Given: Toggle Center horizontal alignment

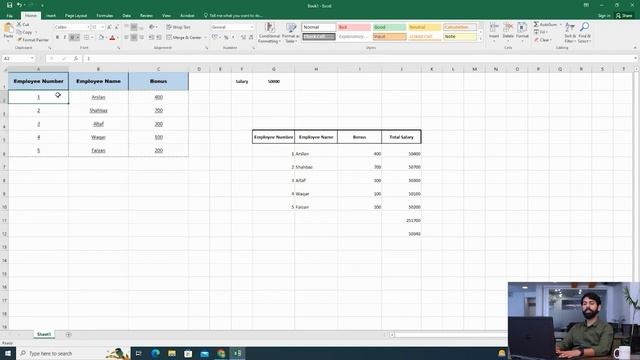Looking at the screenshot, I should (x=134, y=38).
